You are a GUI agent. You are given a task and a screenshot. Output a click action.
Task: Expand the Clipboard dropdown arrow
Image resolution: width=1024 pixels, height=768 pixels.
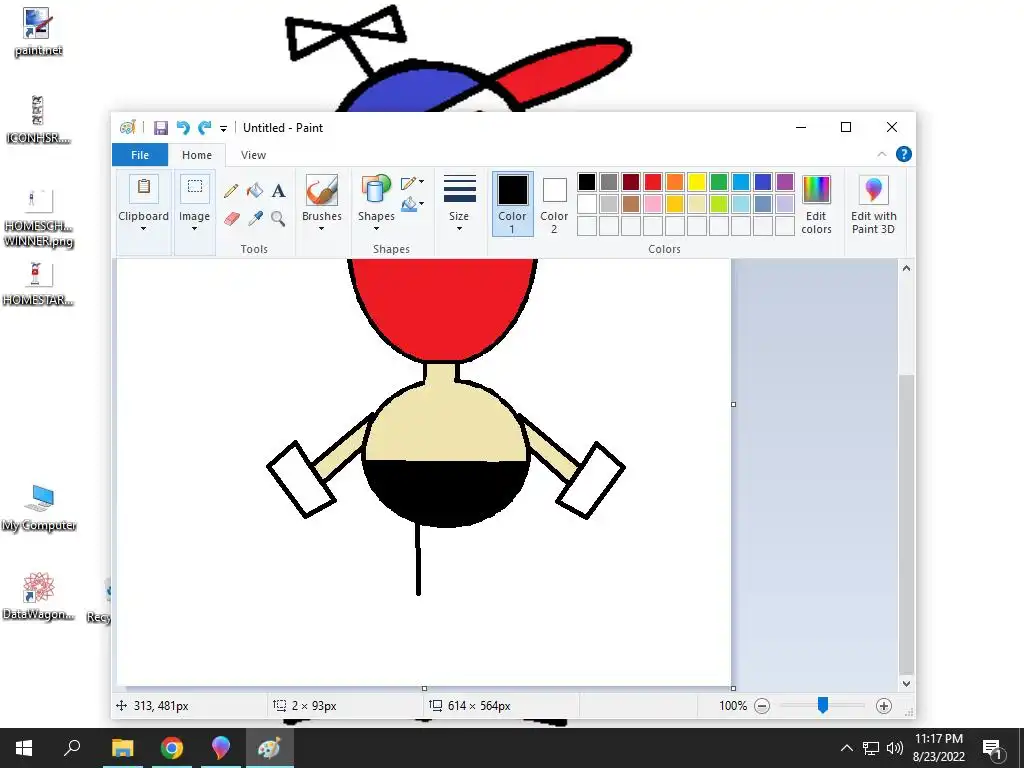tap(143, 229)
